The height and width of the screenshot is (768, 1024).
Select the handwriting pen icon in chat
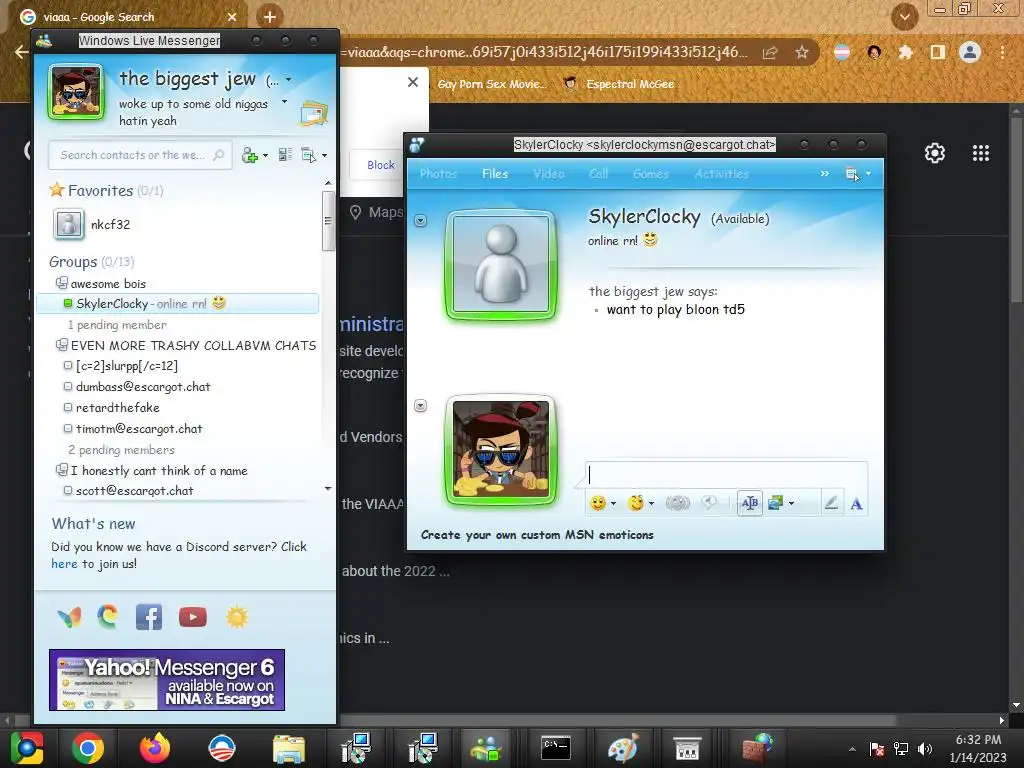pos(831,503)
